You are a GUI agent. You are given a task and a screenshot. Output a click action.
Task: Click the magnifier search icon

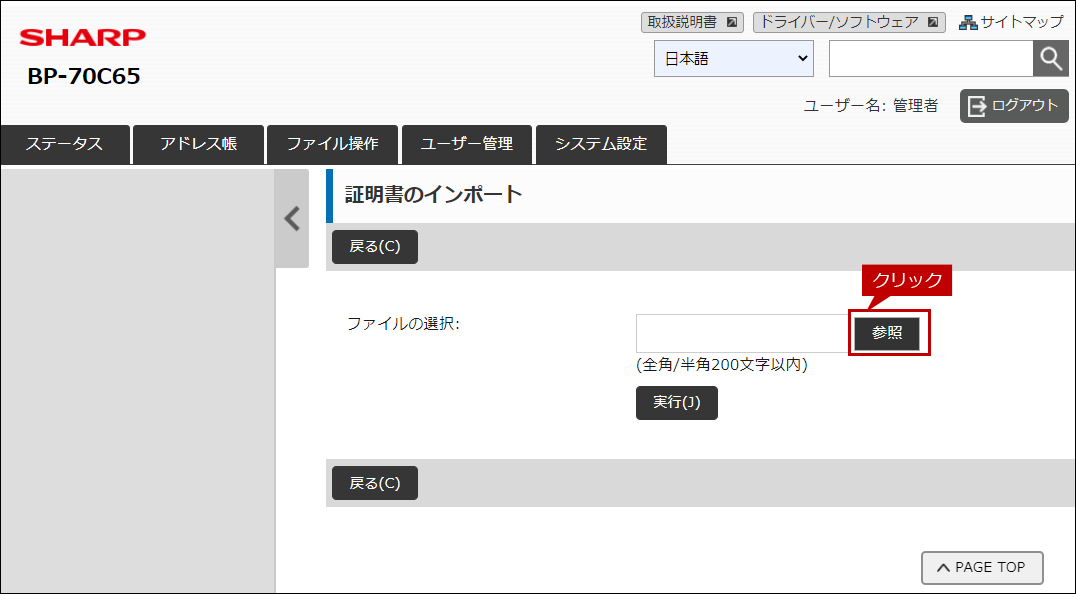(1051, 58)
